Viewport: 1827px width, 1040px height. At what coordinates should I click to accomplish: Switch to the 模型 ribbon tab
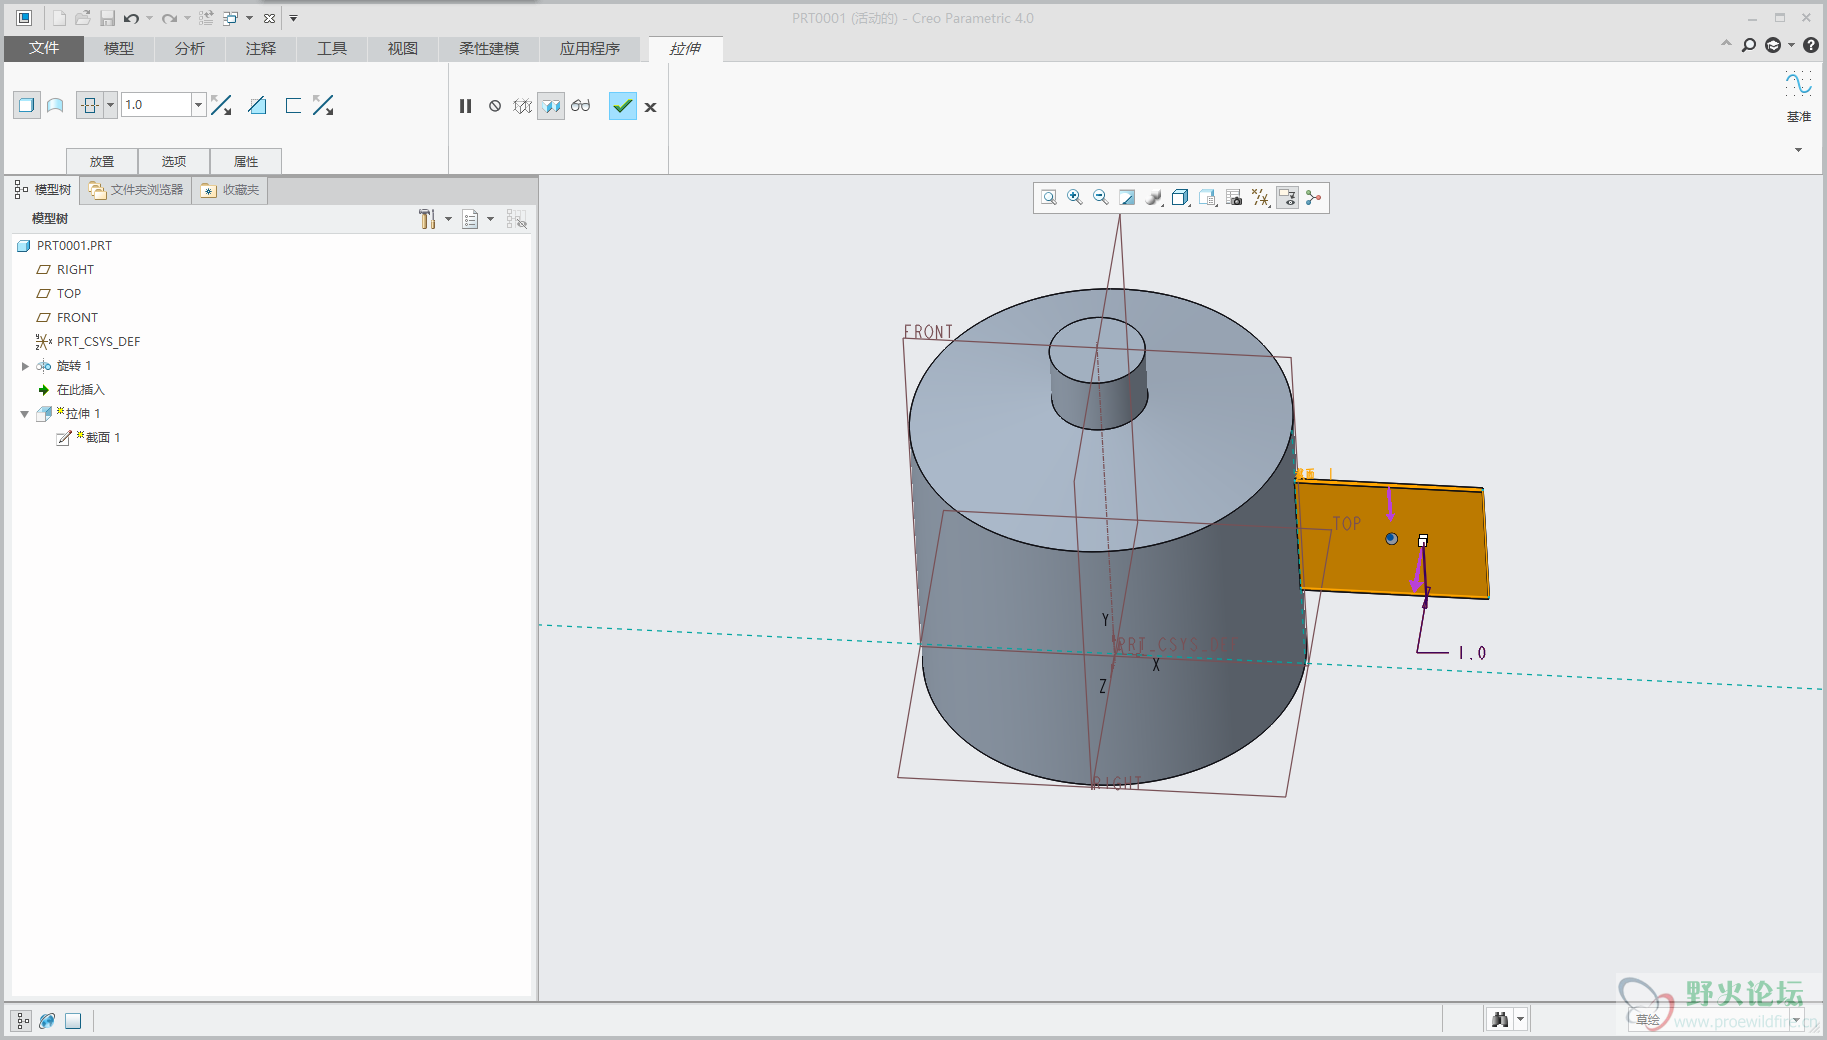(119, 48)
